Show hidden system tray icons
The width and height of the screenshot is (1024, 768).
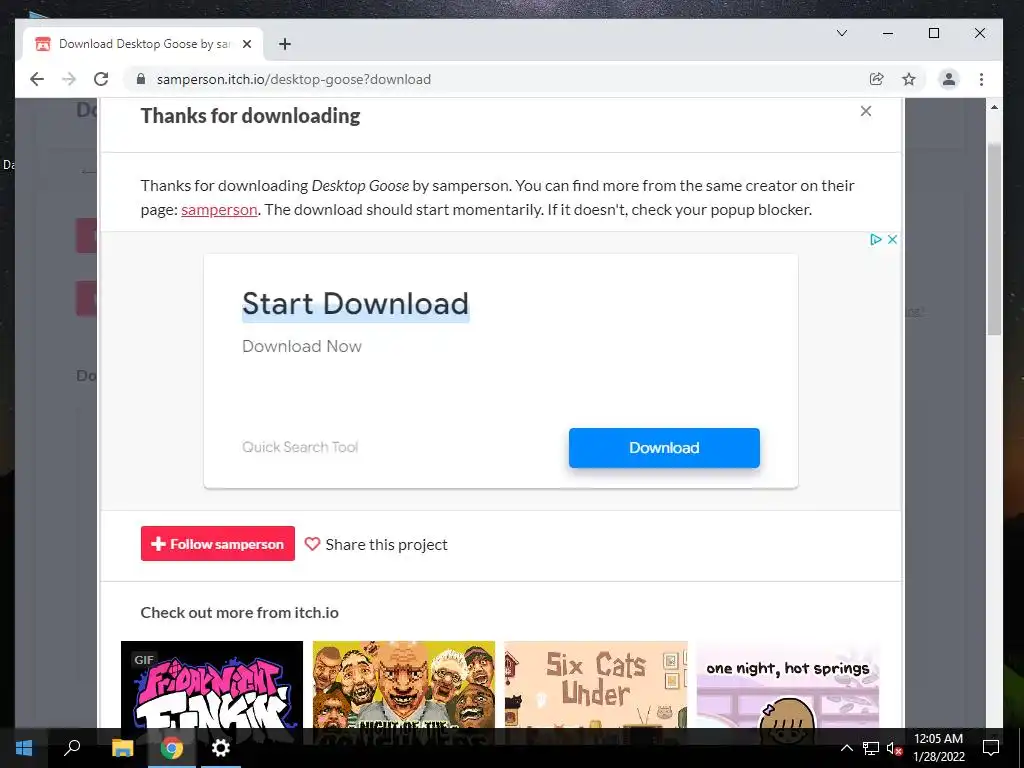[x=846, y=748]
